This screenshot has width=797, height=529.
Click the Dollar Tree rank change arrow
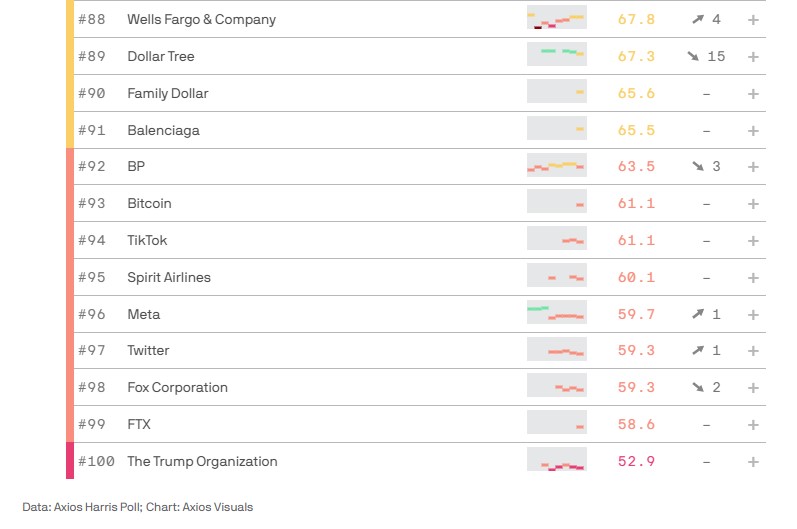click(x=693, y=57)
